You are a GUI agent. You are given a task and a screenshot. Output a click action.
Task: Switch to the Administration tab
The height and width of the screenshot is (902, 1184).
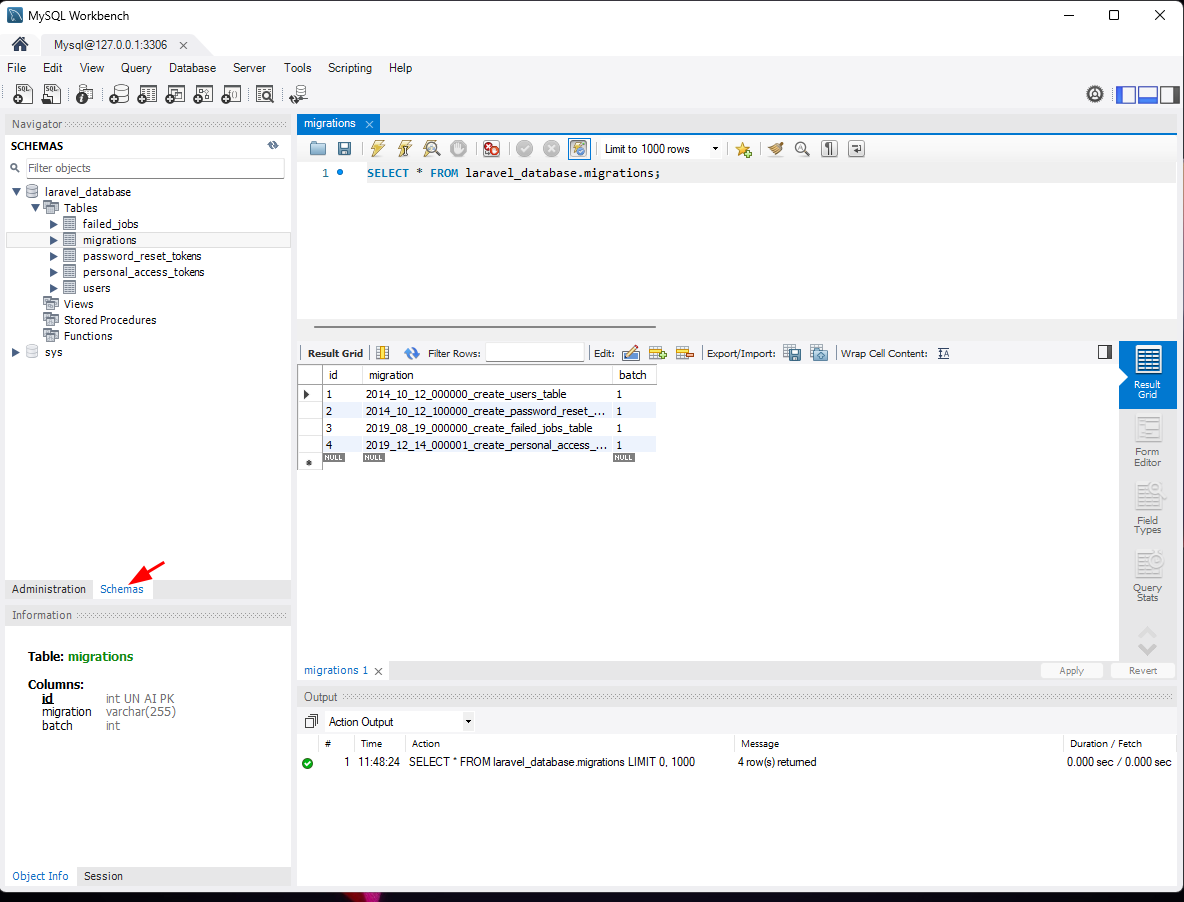[x=49, y=589]
